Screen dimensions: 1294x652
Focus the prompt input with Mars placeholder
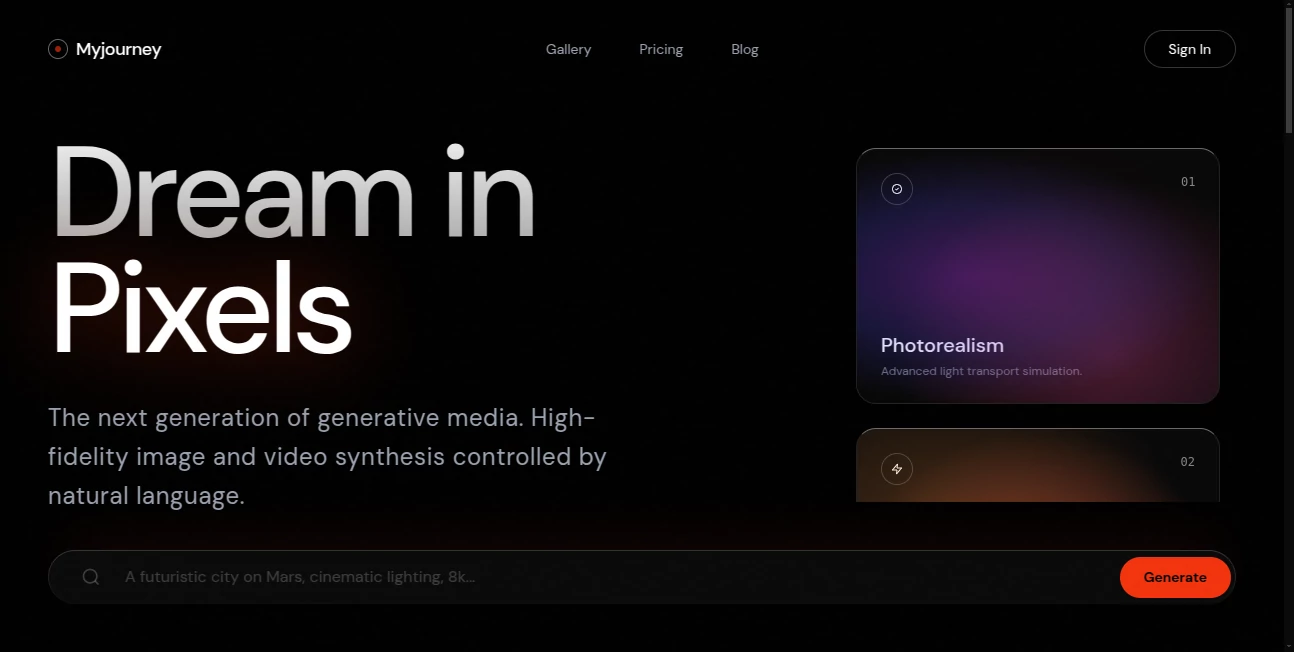600,577
